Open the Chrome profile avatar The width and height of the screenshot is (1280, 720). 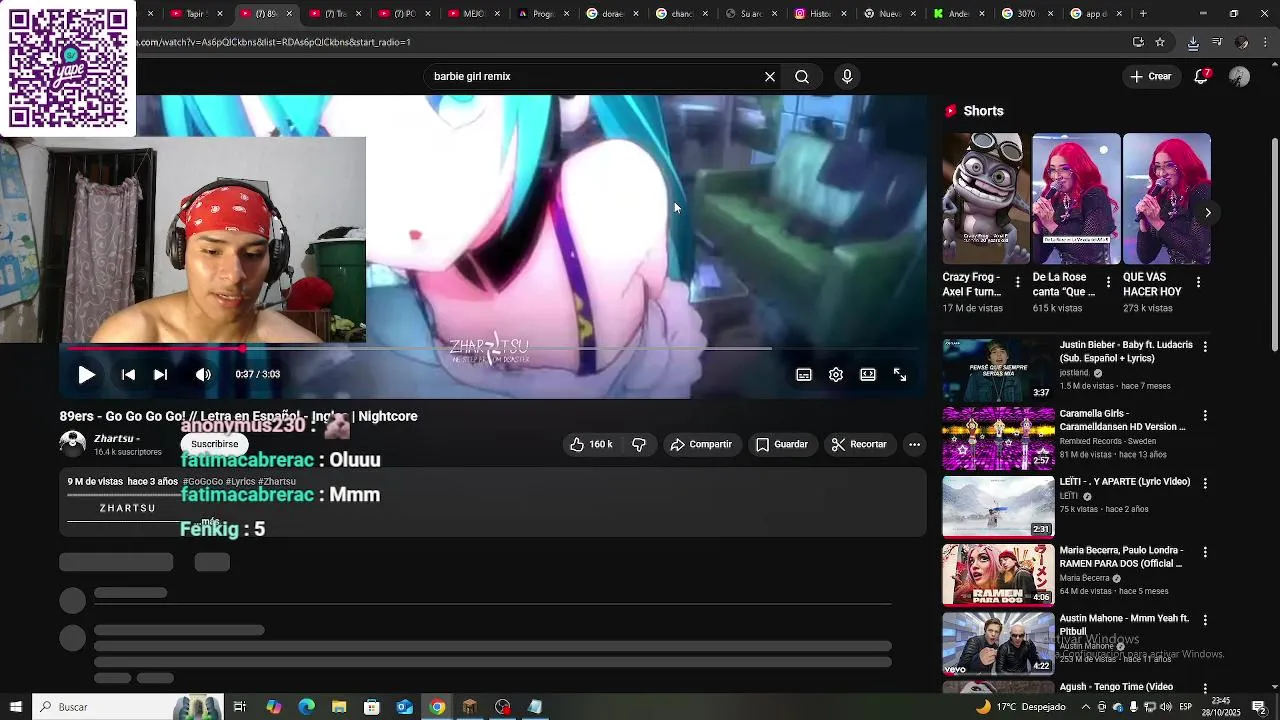tap(1242, 42)
